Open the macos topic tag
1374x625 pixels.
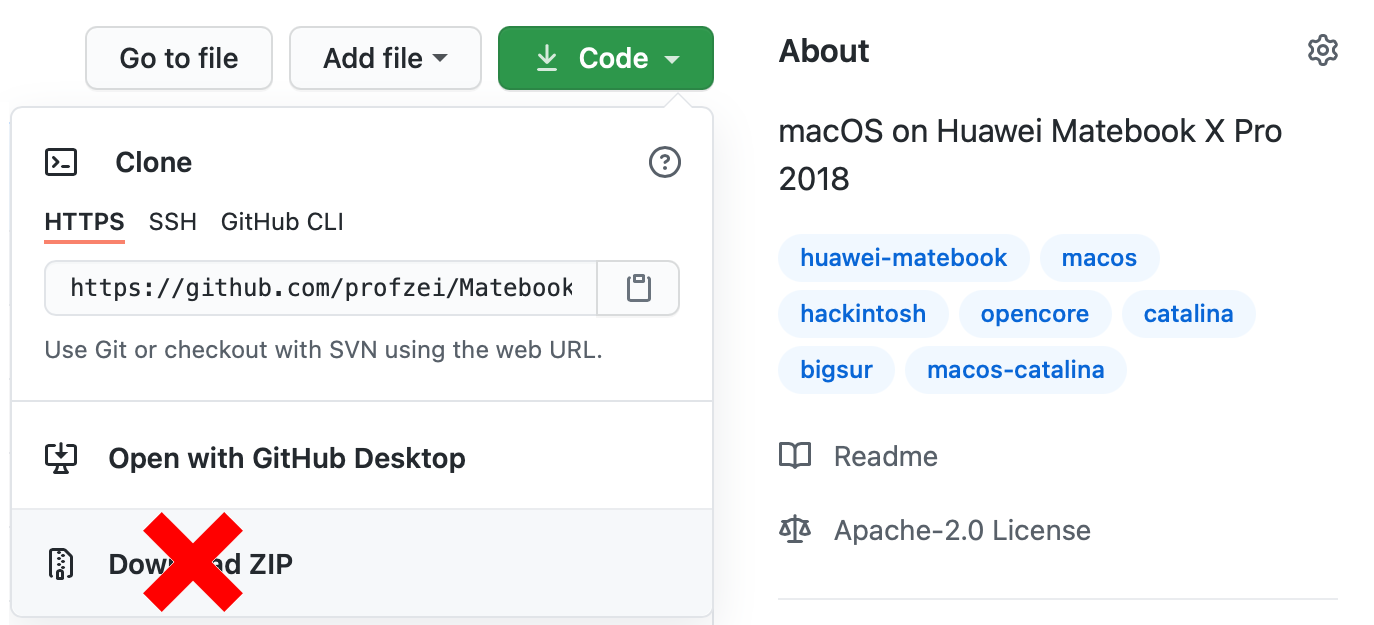pos(1099,258)
